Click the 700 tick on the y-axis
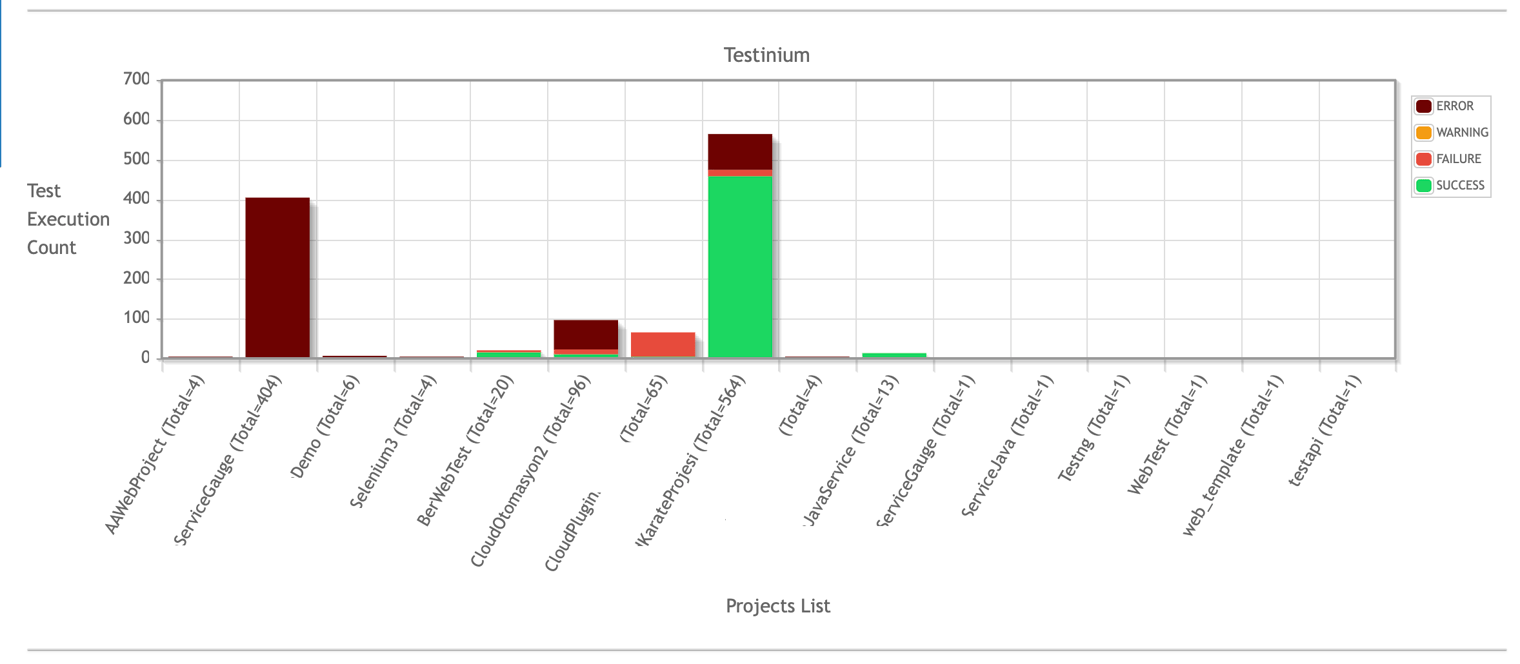 click(x=137, y=79)
